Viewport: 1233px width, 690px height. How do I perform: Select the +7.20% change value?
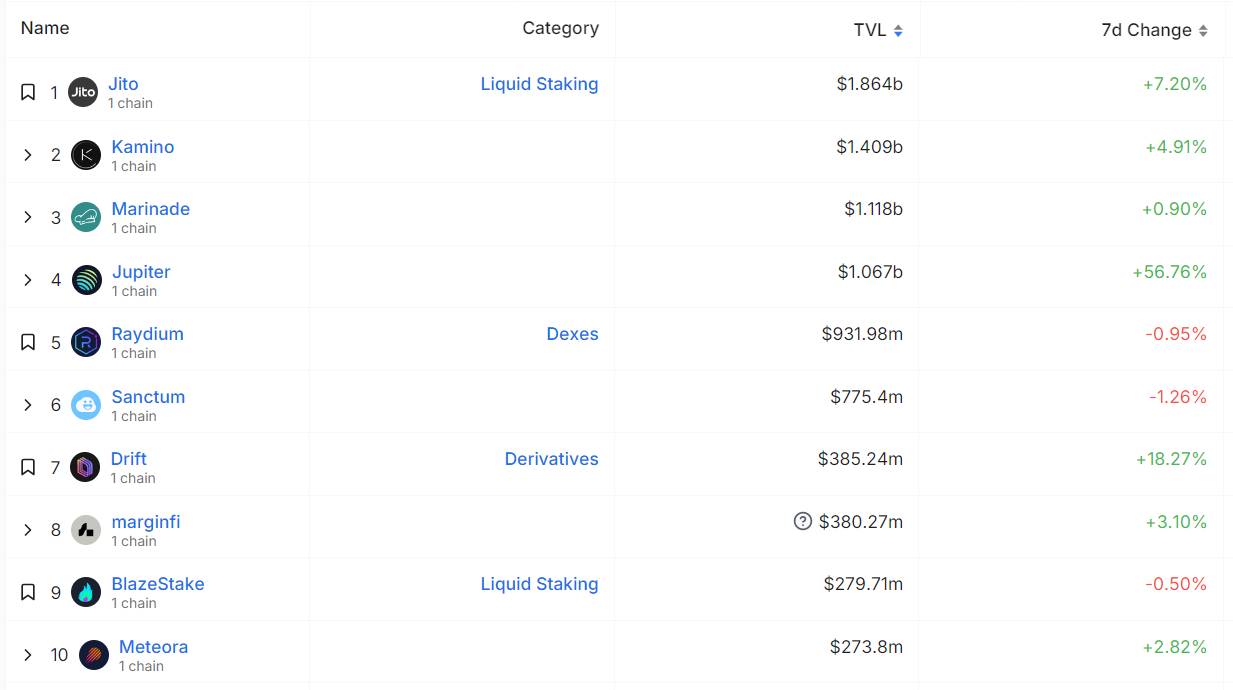click(1175, 84)
